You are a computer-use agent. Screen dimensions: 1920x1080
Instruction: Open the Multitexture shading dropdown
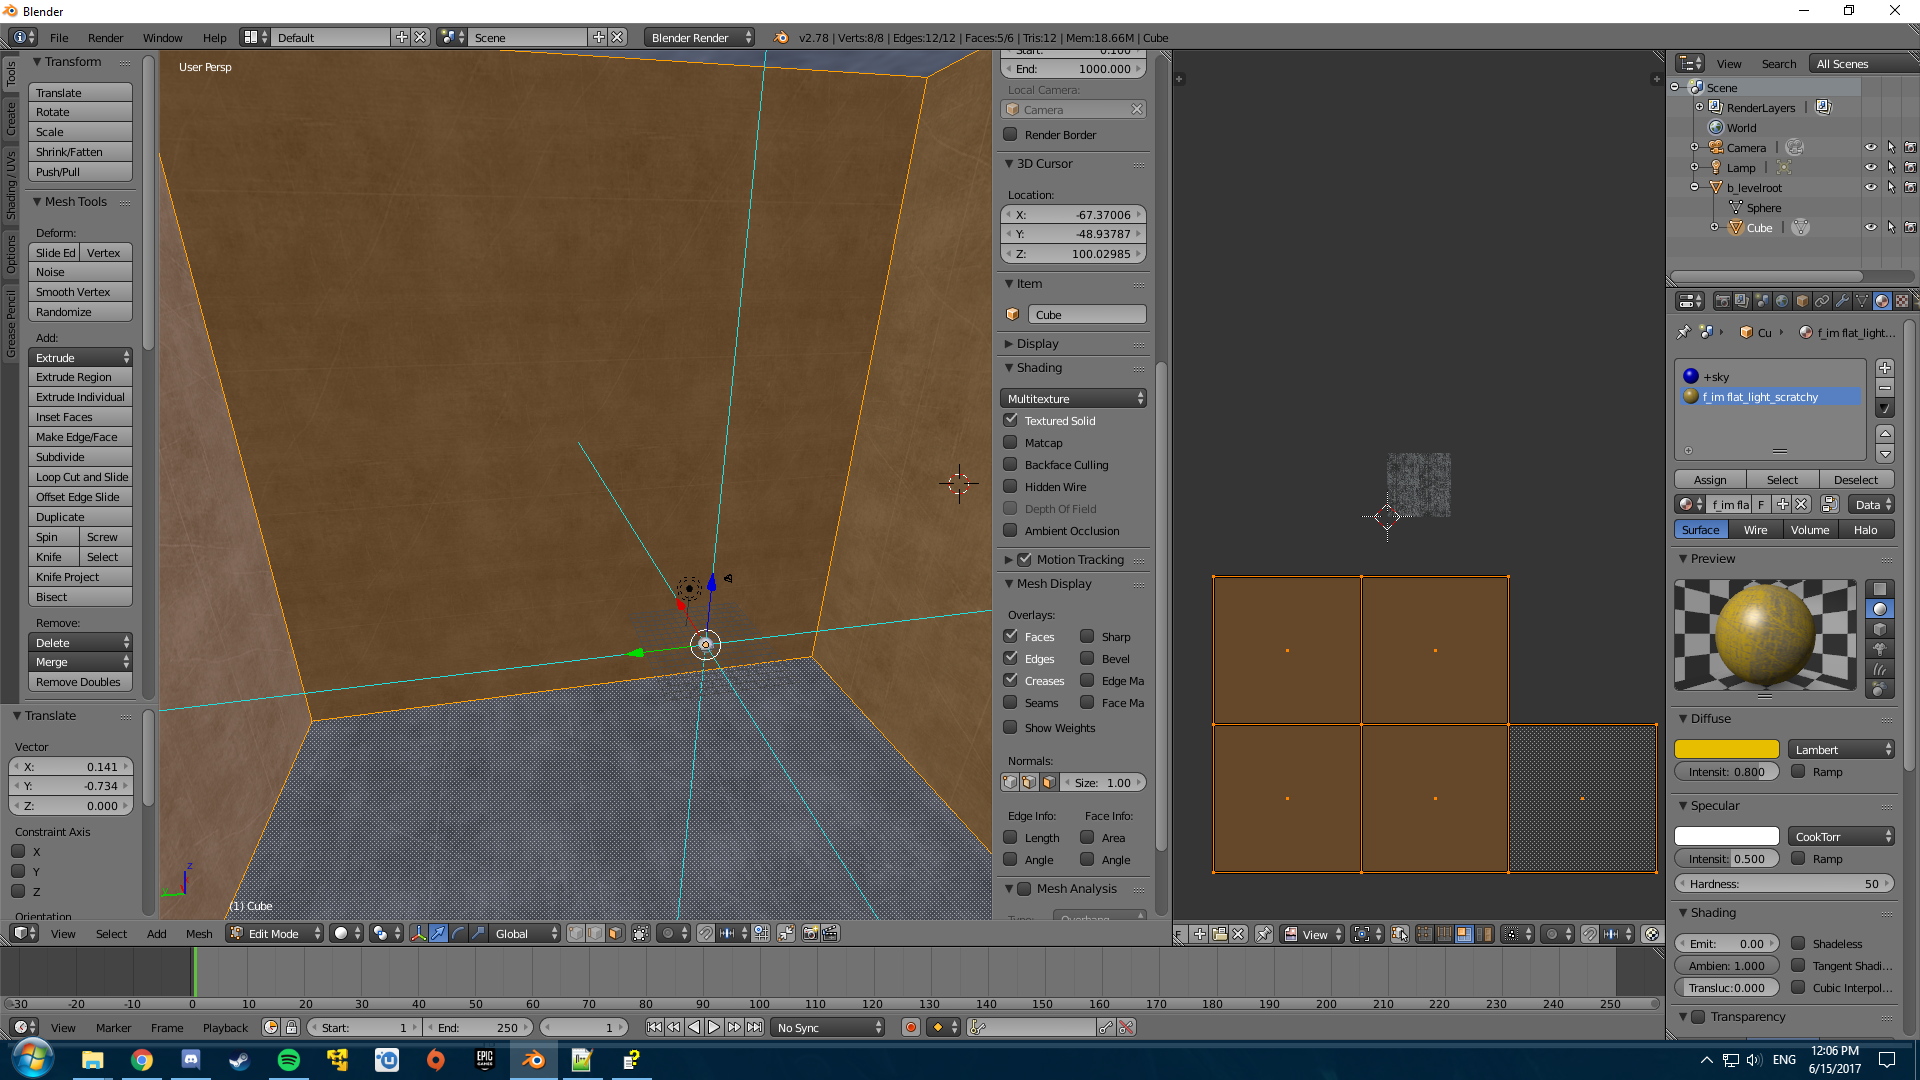(x=1073, y=399)
